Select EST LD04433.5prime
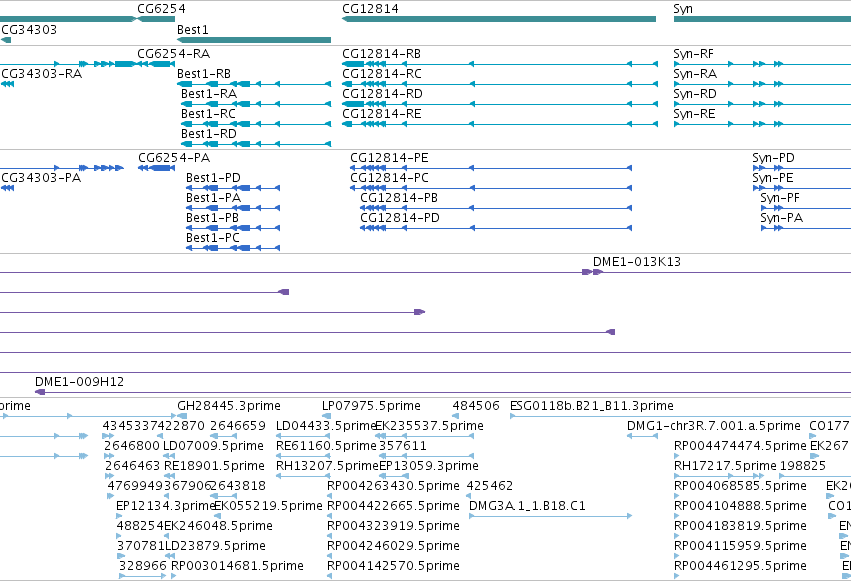This screenshot has width=851, height=581. click(326, 426)
